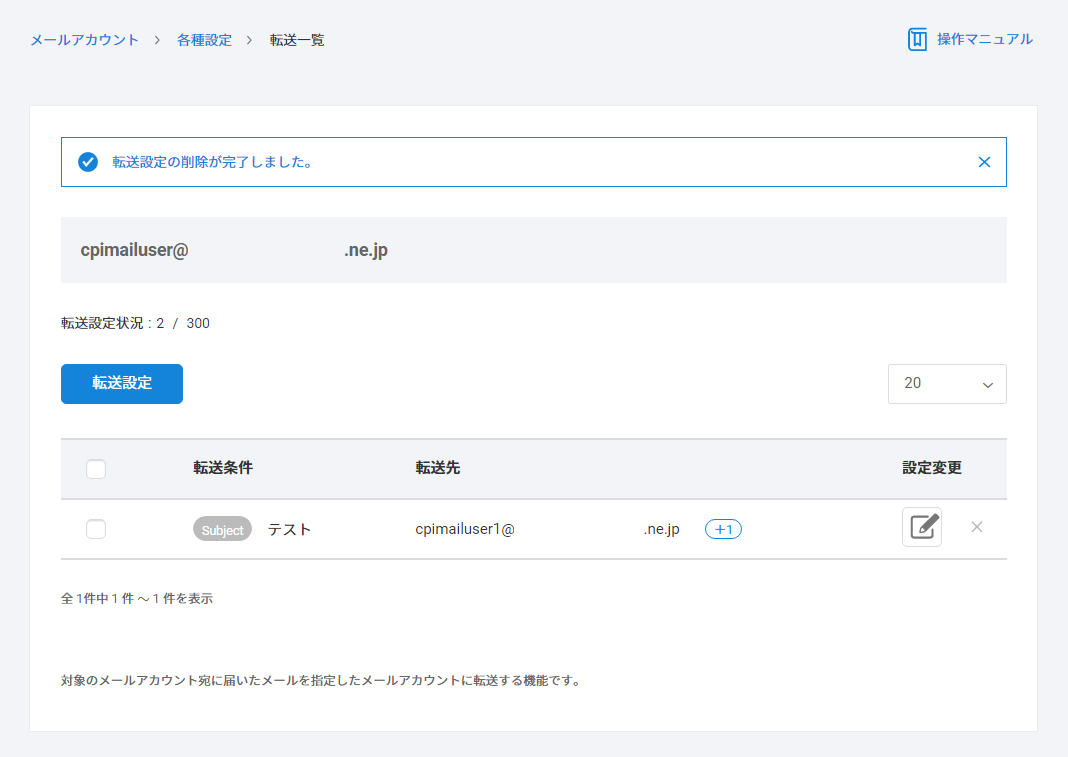
Task: Edit the テスト forwarding rule
Action: point(921,527)
